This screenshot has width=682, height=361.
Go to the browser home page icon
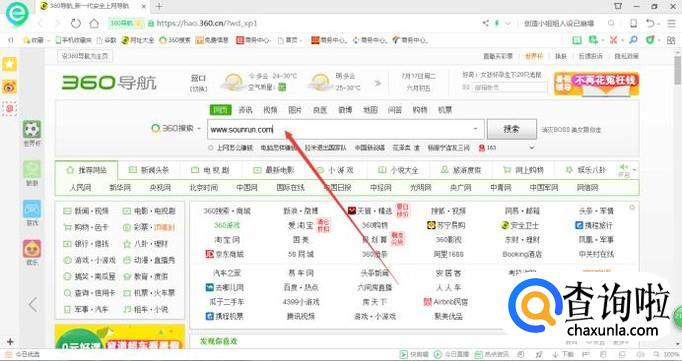pos(94,23)
